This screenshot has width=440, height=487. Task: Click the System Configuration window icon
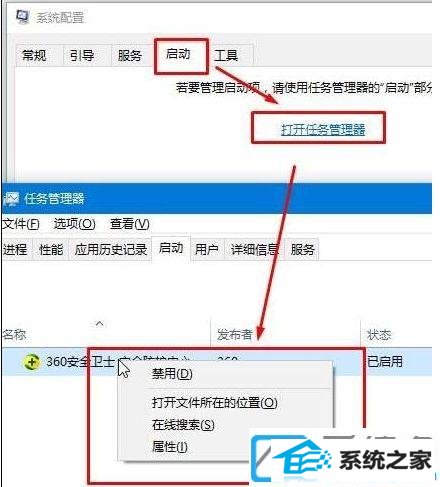point(23,17)
